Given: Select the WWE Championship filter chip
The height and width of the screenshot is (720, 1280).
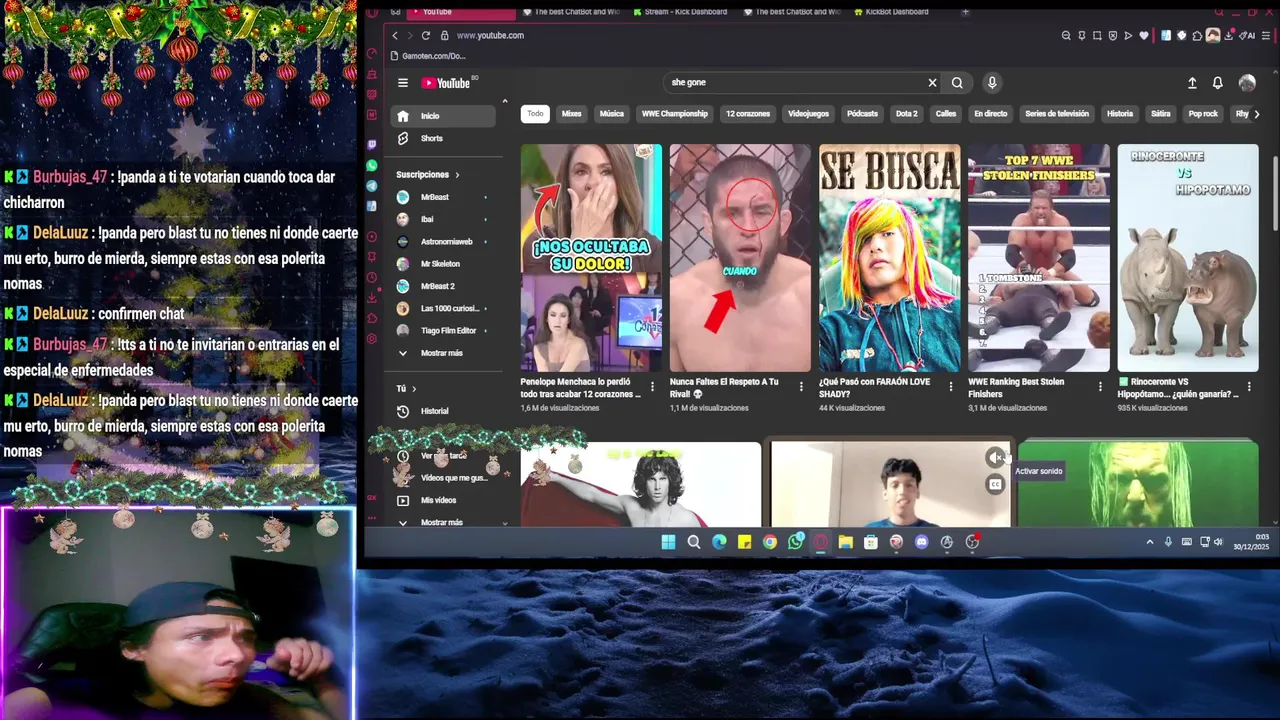Looking at the screenshot, I should coord(674,114).
